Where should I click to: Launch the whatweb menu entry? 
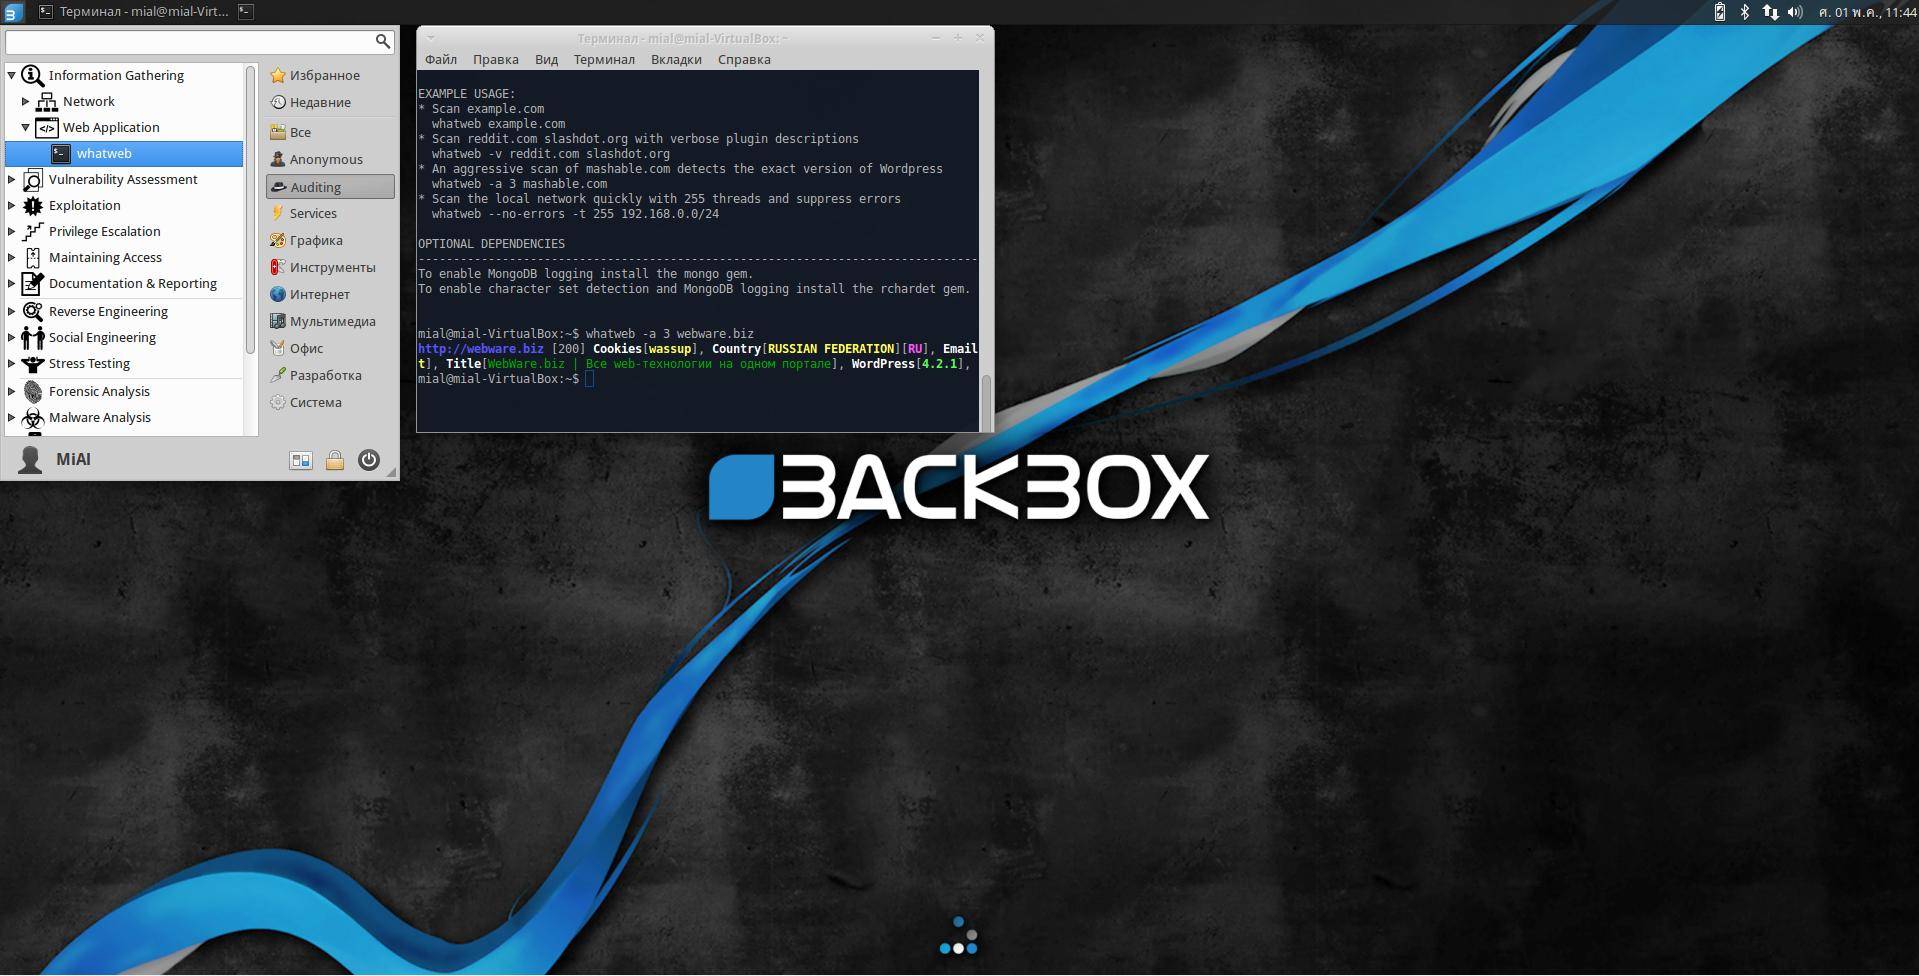click(x=124, y=153)
